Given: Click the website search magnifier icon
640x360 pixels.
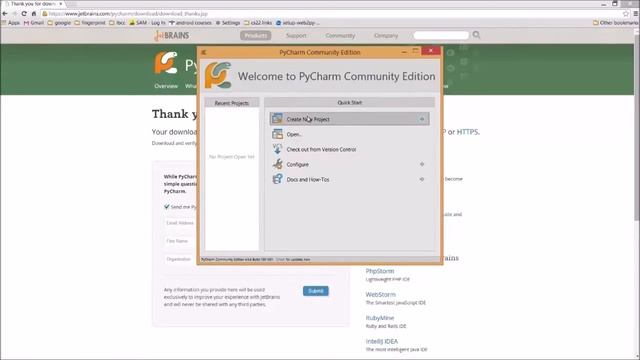Looking at the screenshot, I should [476, 35].
